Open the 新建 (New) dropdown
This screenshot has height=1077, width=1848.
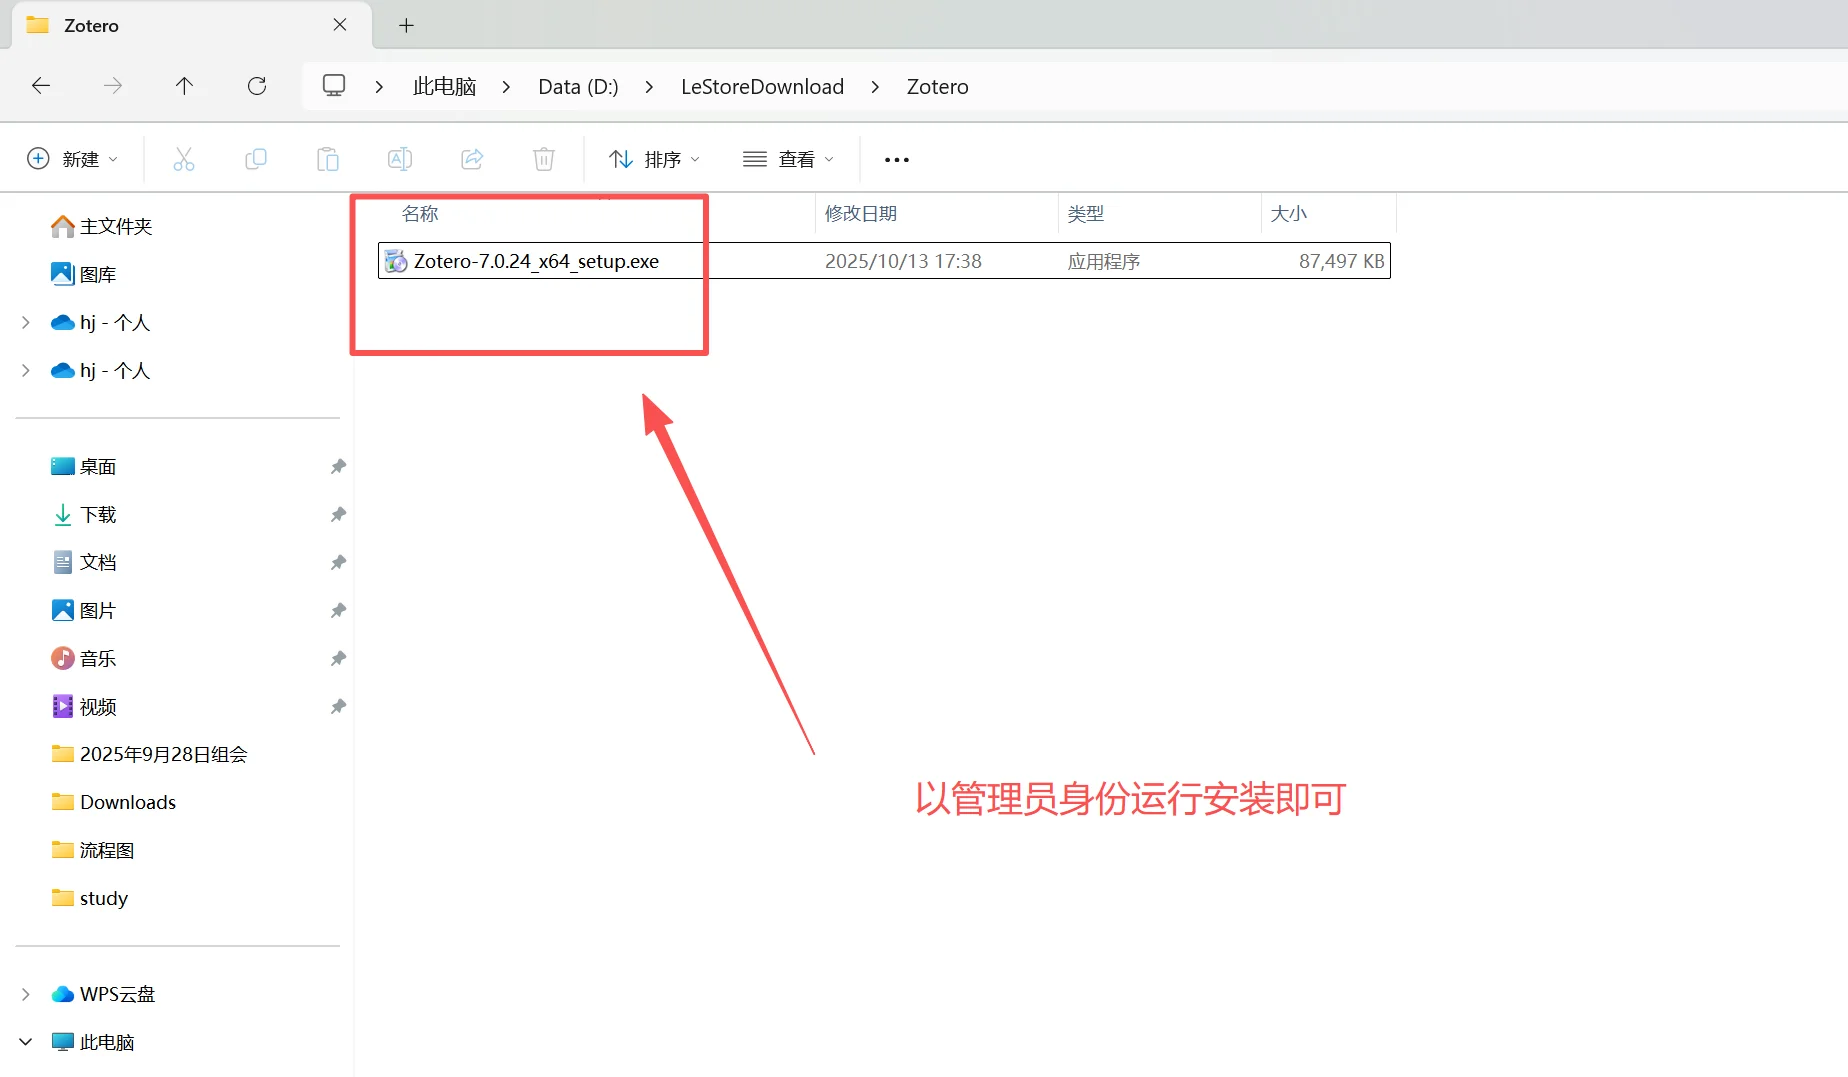click(x=72, y=159)
